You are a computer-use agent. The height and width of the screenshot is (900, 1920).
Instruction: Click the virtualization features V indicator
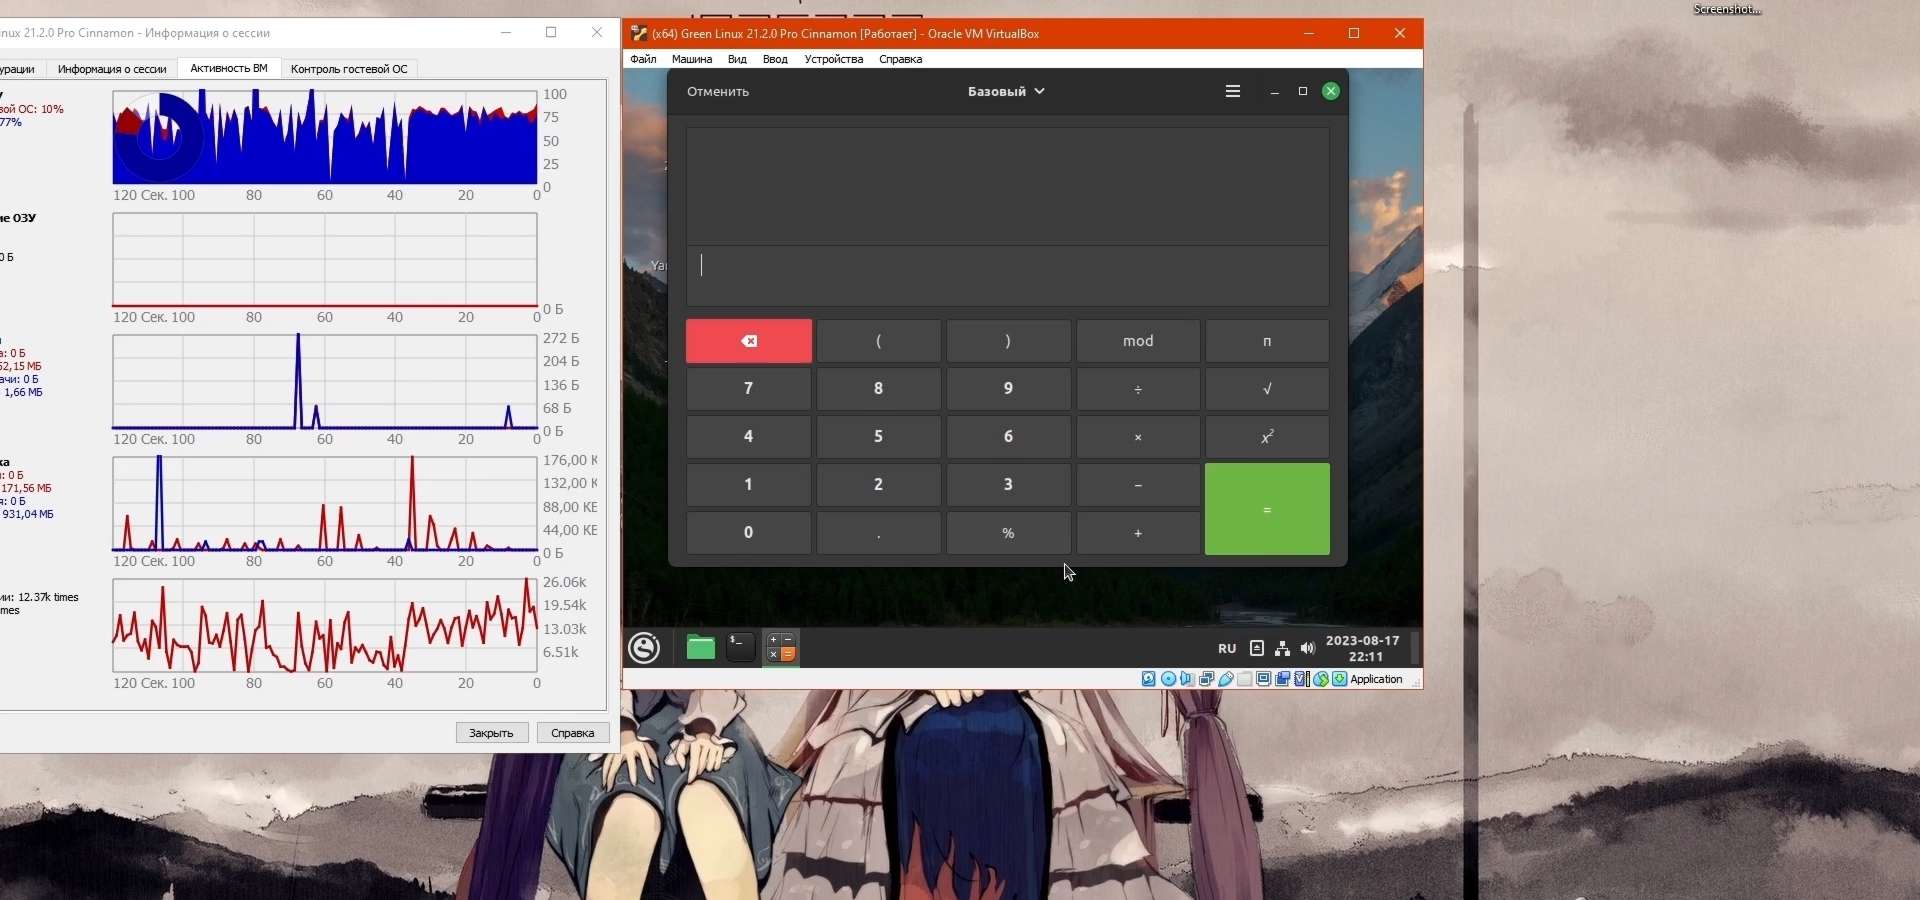click(1302, 679)
